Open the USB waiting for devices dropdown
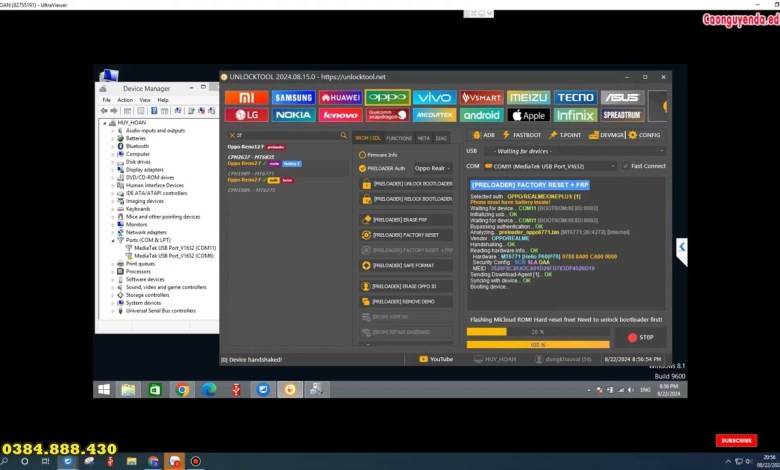The image size is (780, 470). (x=576, y=151)
